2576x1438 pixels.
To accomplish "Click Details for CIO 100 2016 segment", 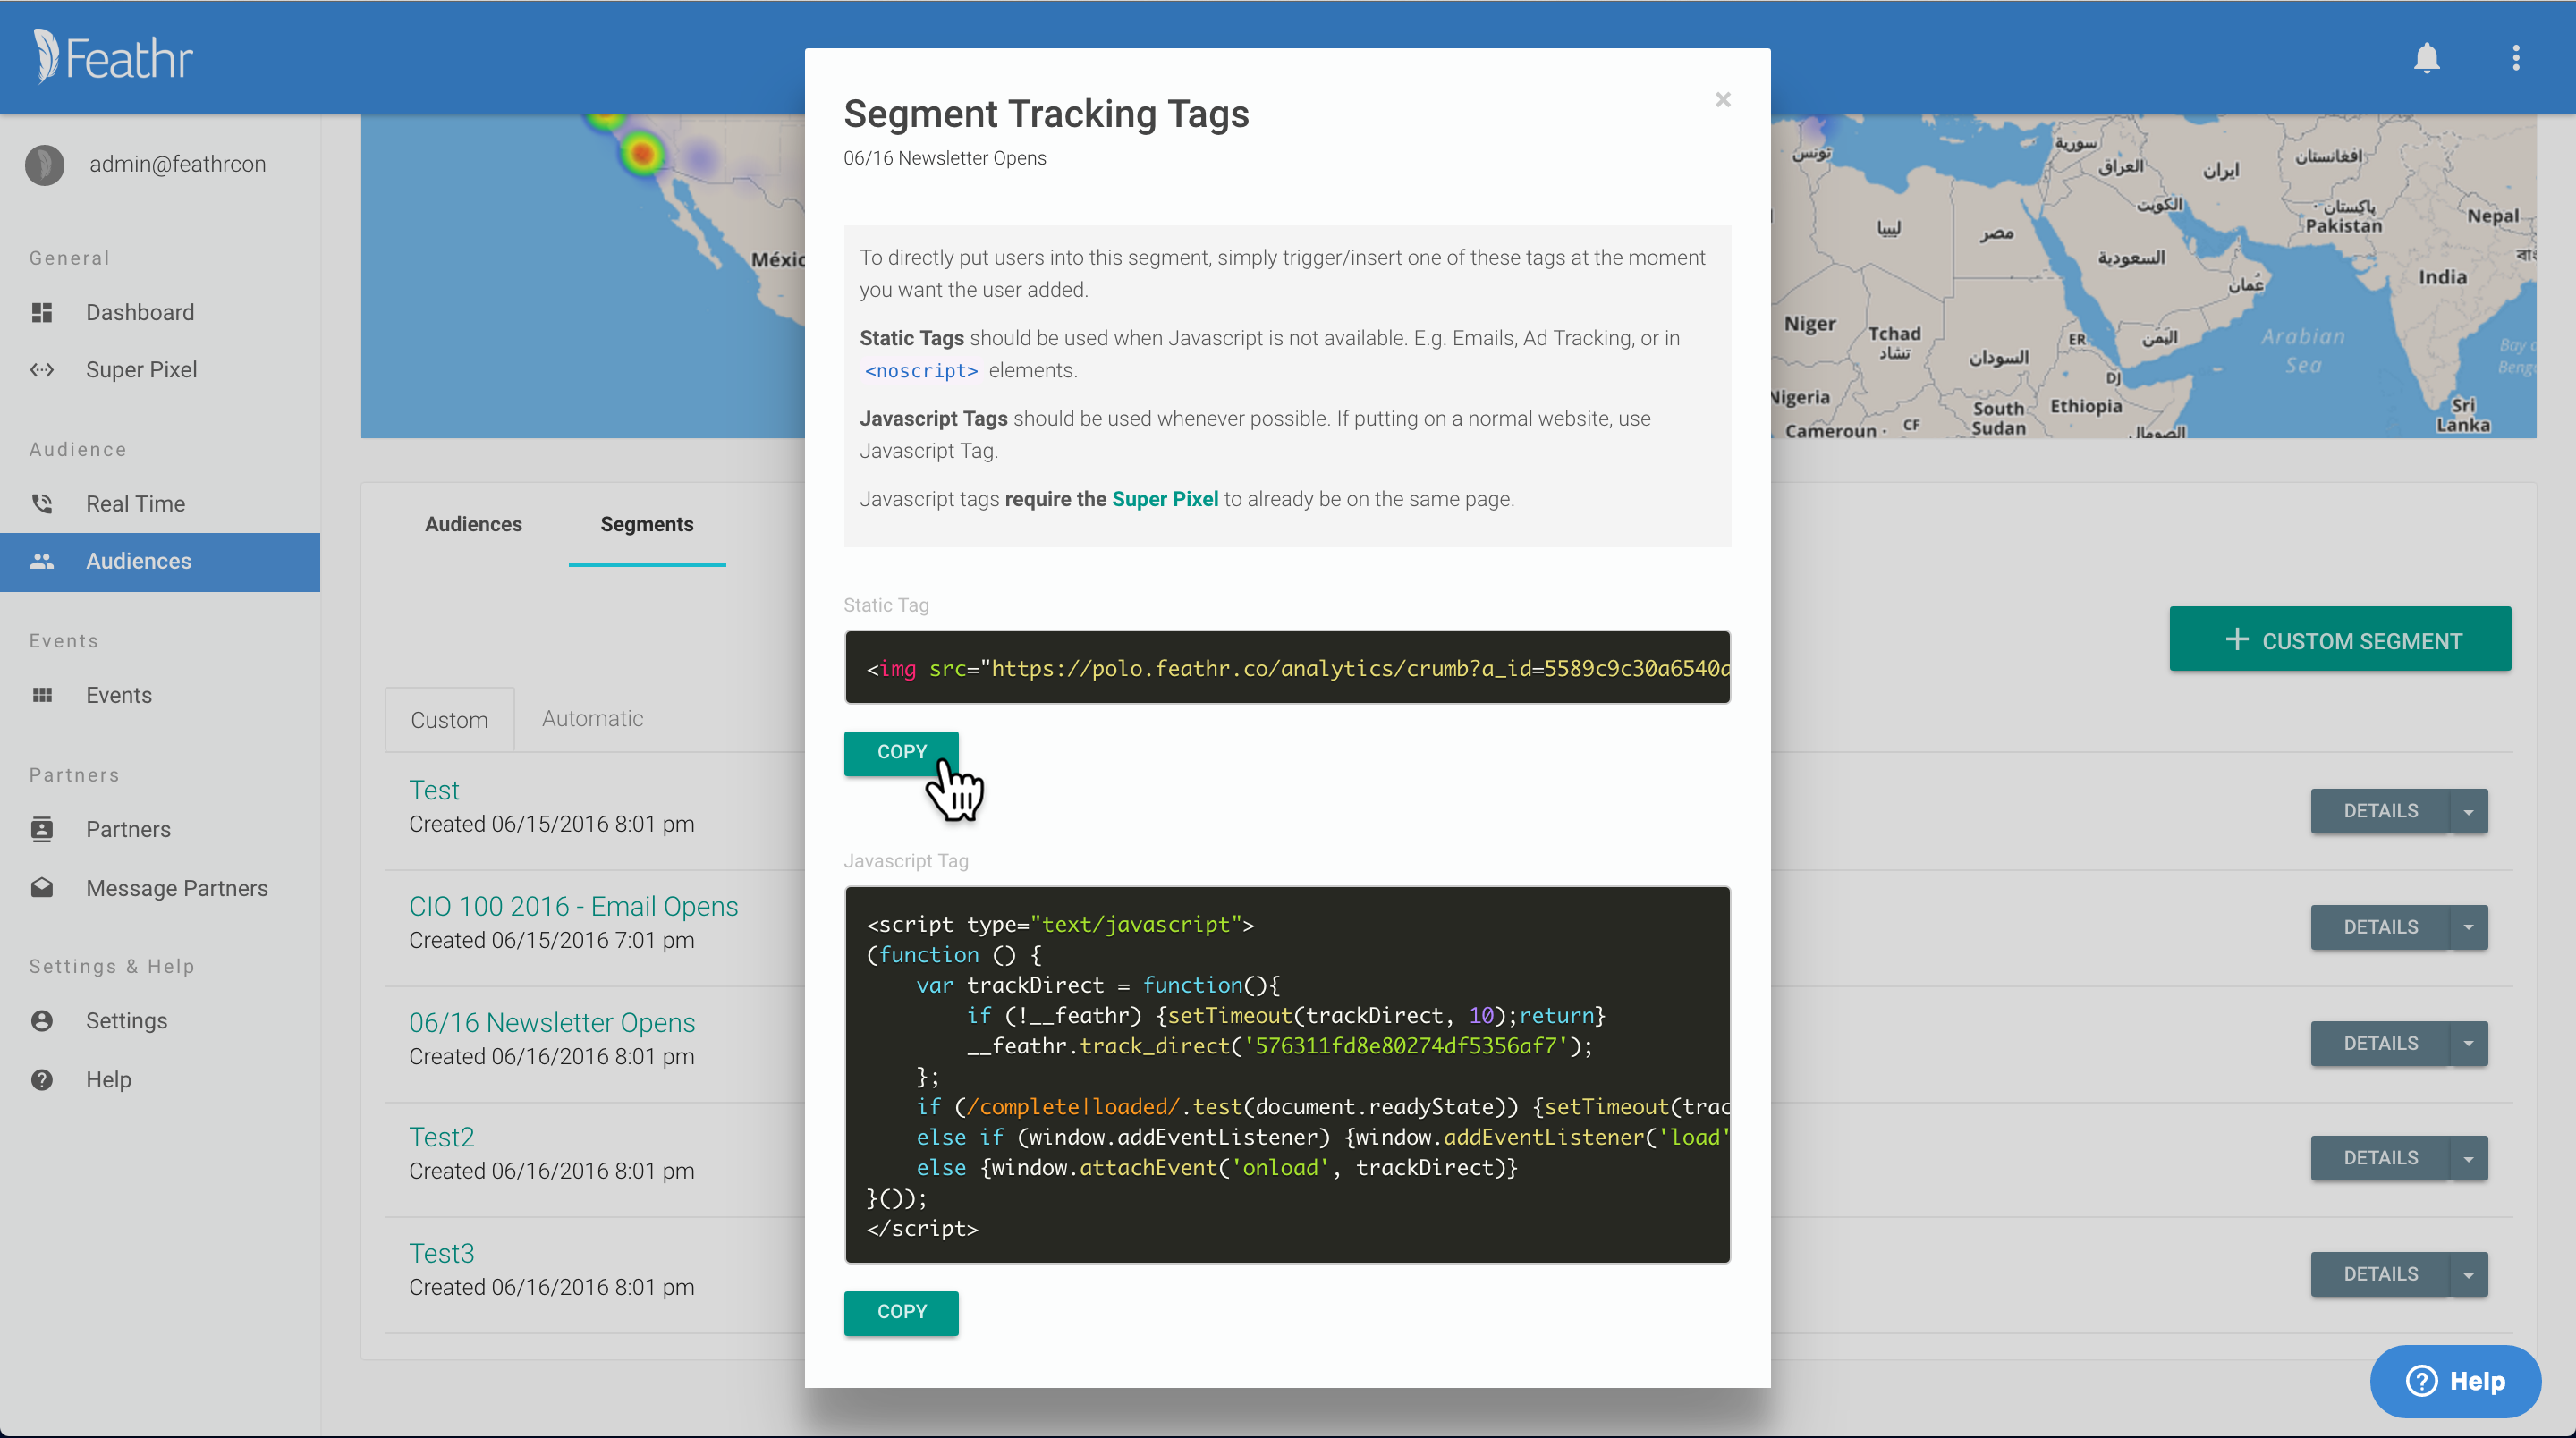I will pos(2380,927).
